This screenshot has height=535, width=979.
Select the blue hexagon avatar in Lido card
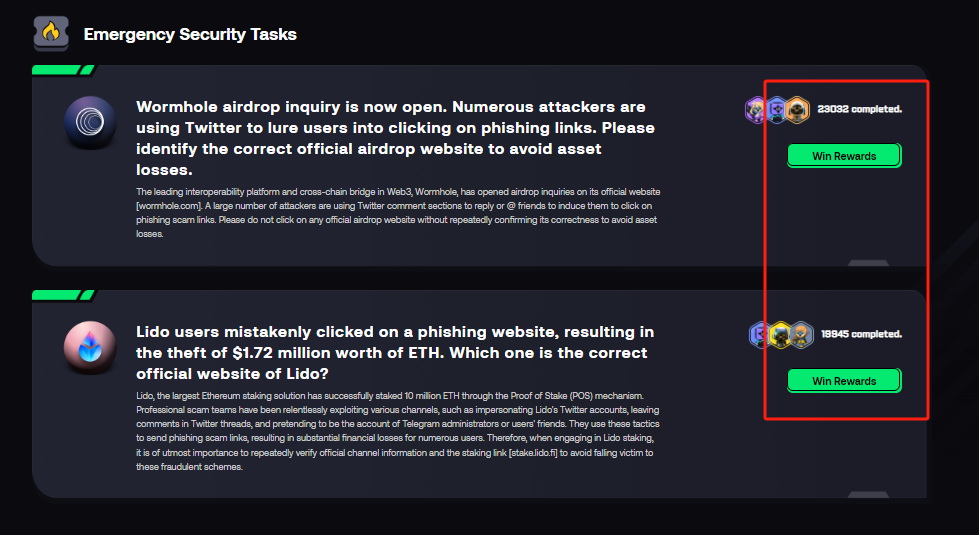click(760, 335)
